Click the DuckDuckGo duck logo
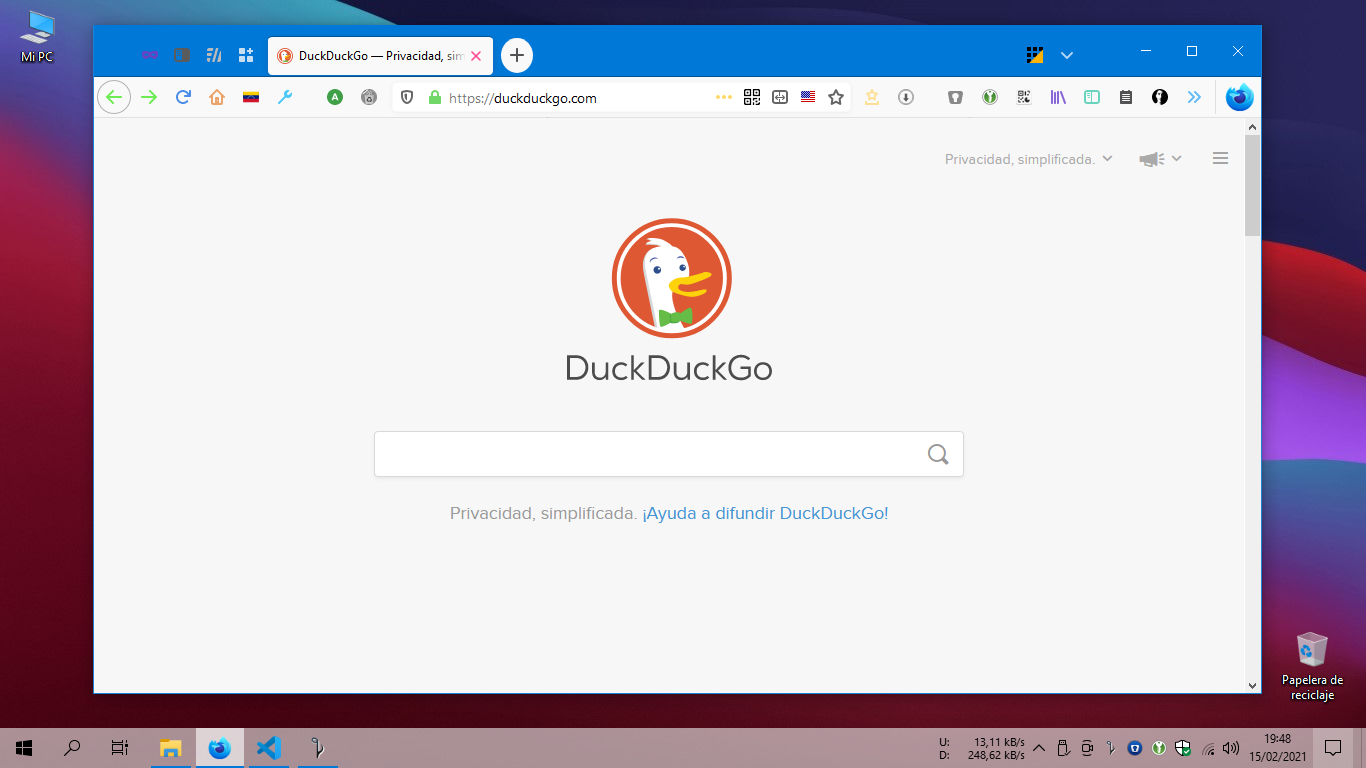 point(672,278)
